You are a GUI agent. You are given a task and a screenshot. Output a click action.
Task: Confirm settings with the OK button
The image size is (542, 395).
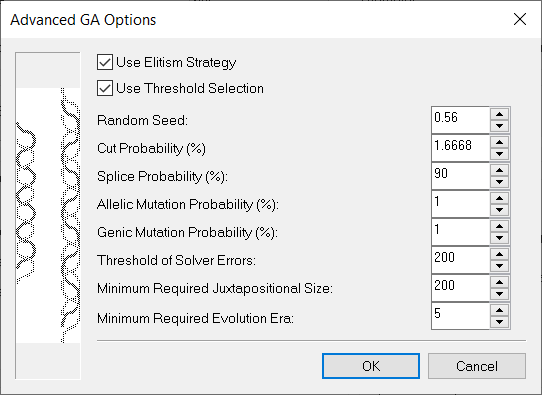(371, 366)
